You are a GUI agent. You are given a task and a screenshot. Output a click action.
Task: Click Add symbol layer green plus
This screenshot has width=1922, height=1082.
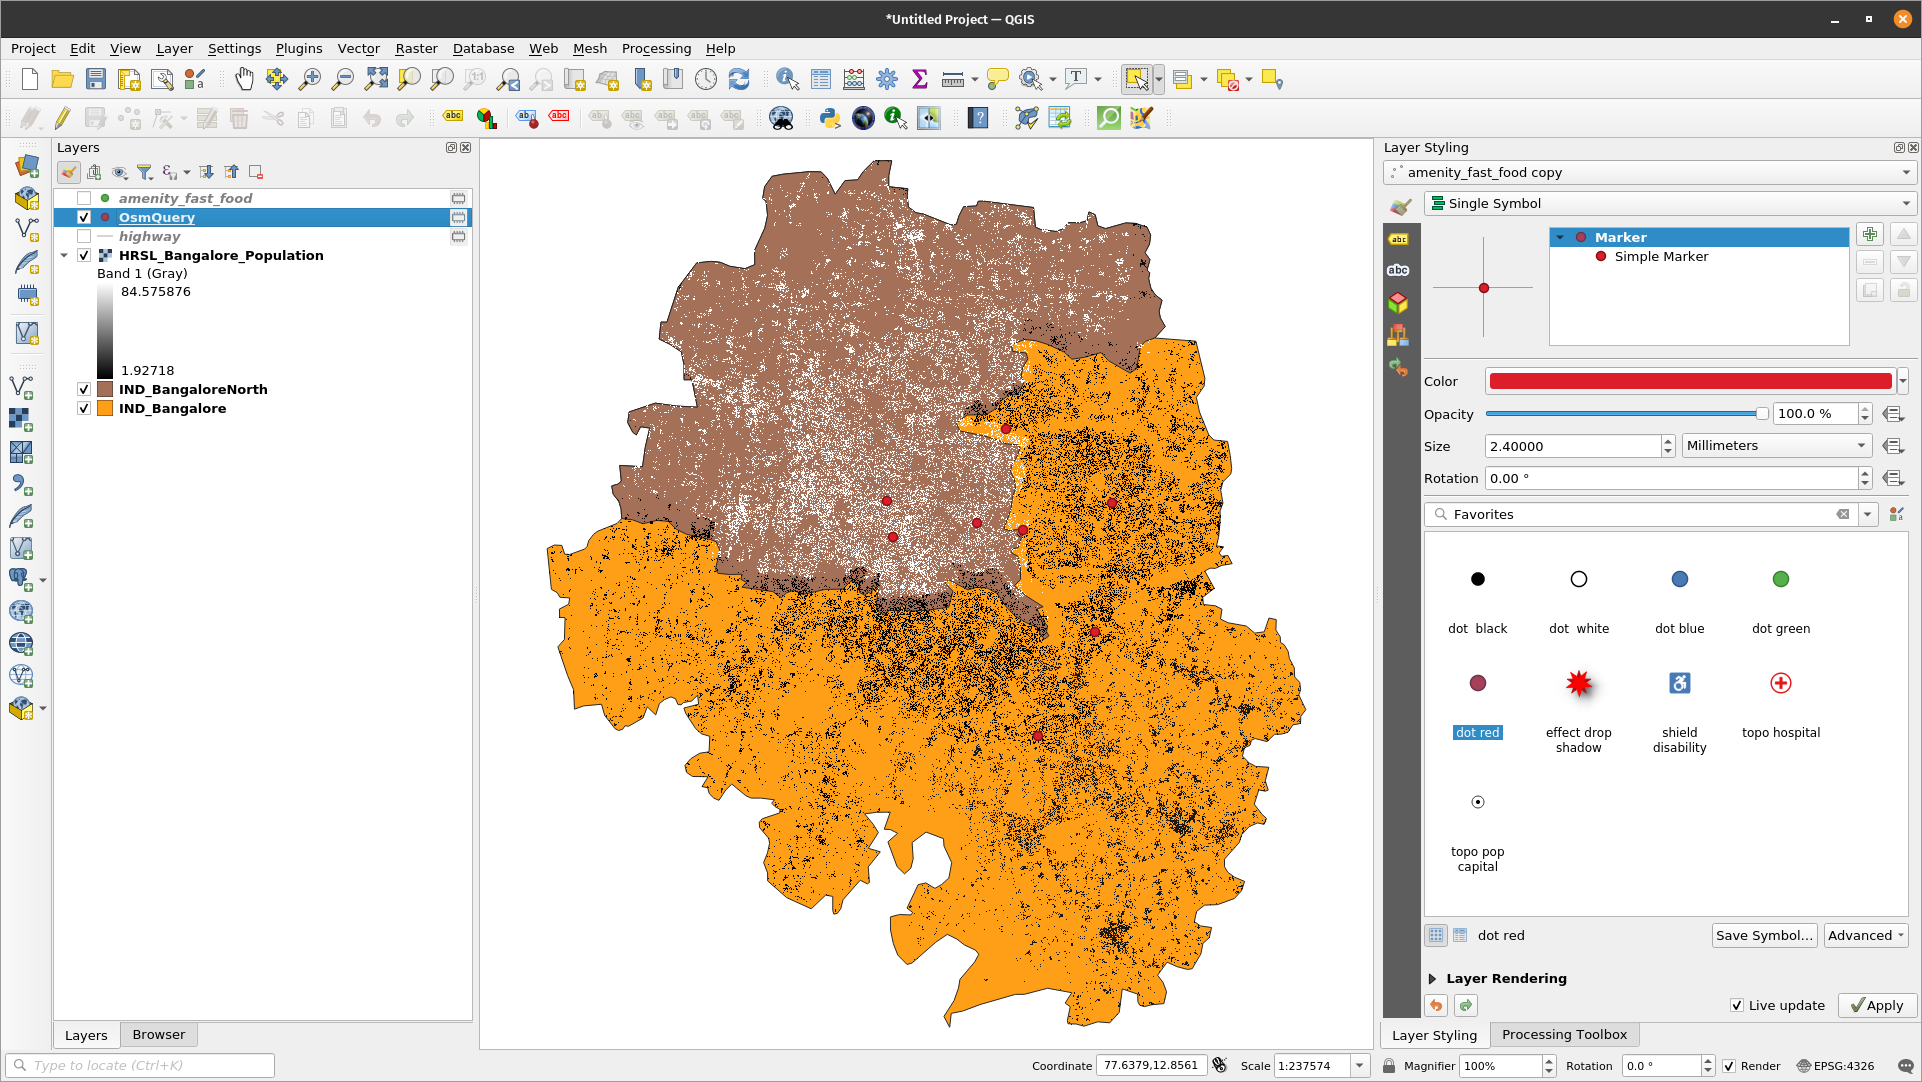(1870, 235)
